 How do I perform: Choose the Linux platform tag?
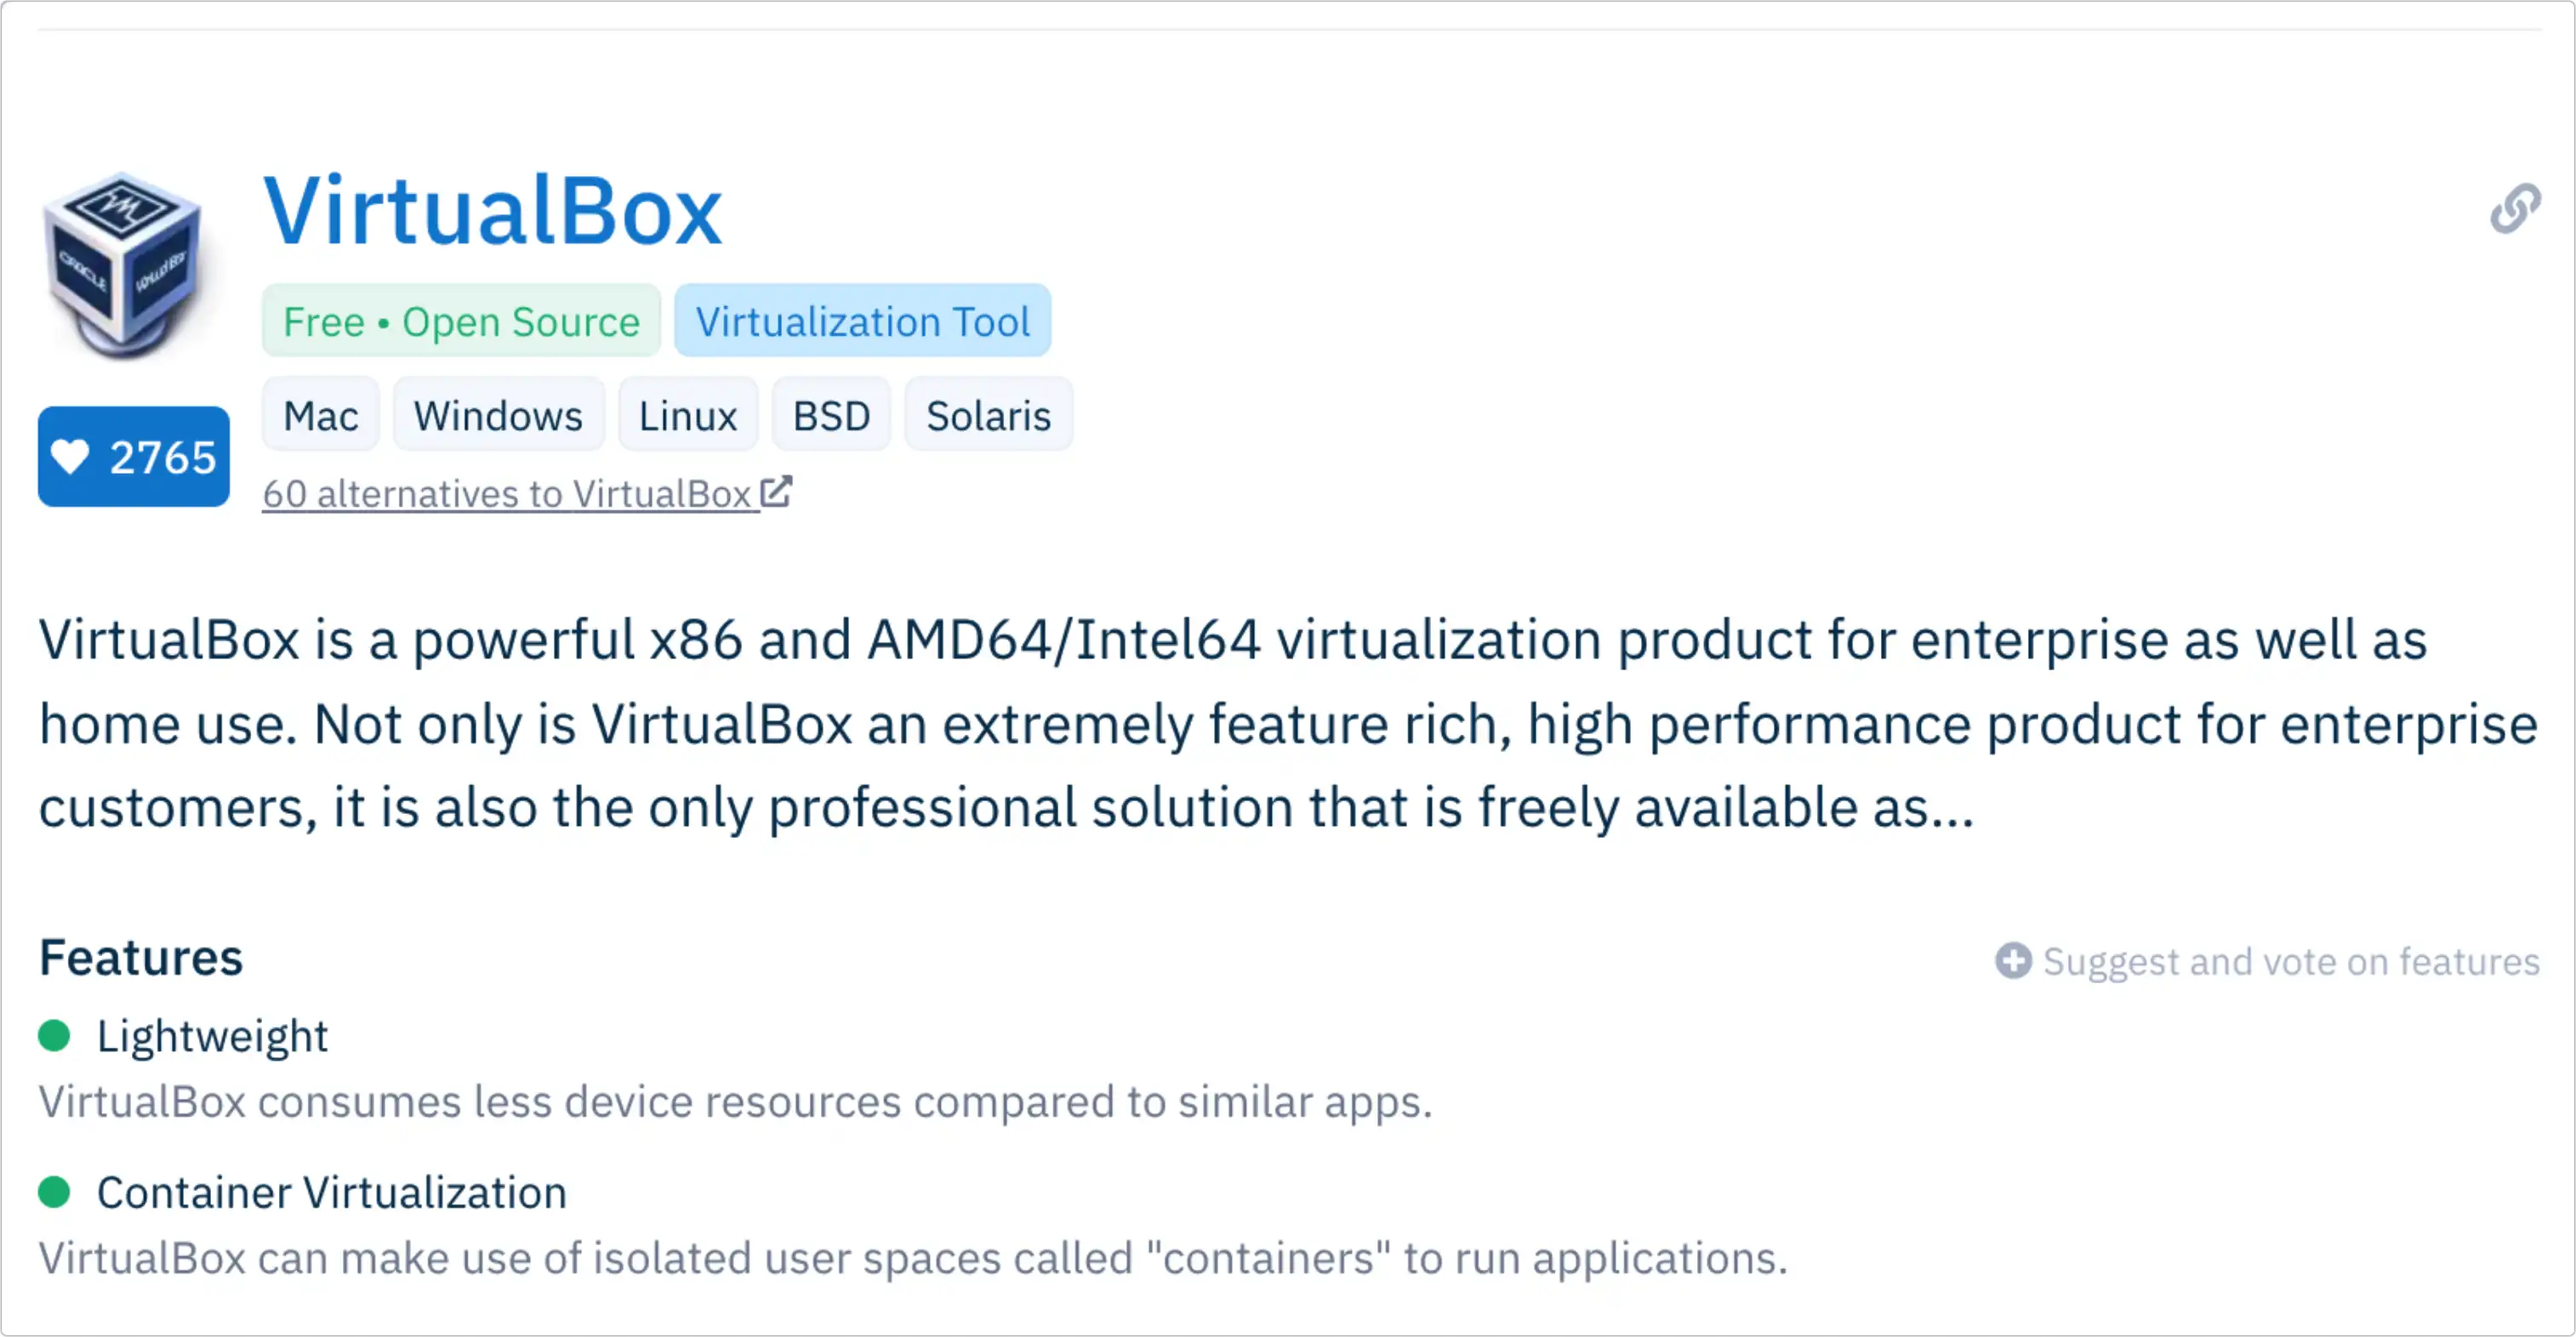coord(687,416)
